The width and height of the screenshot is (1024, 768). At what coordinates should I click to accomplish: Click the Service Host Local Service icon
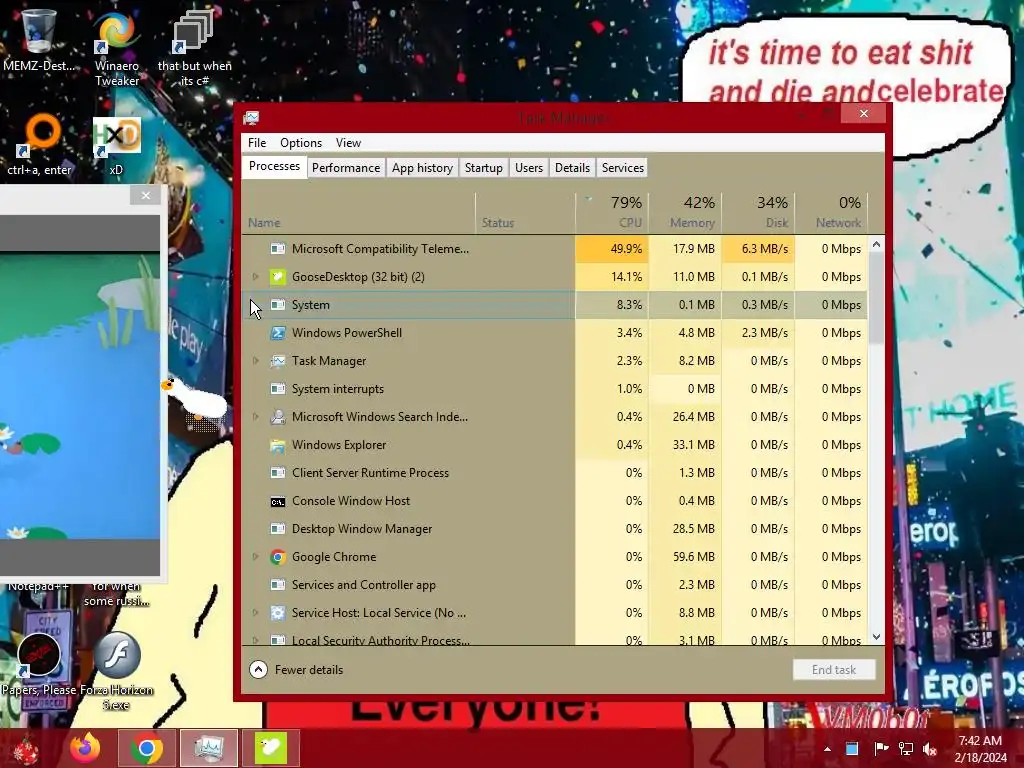pyautogui.click(x=278, y=613)
